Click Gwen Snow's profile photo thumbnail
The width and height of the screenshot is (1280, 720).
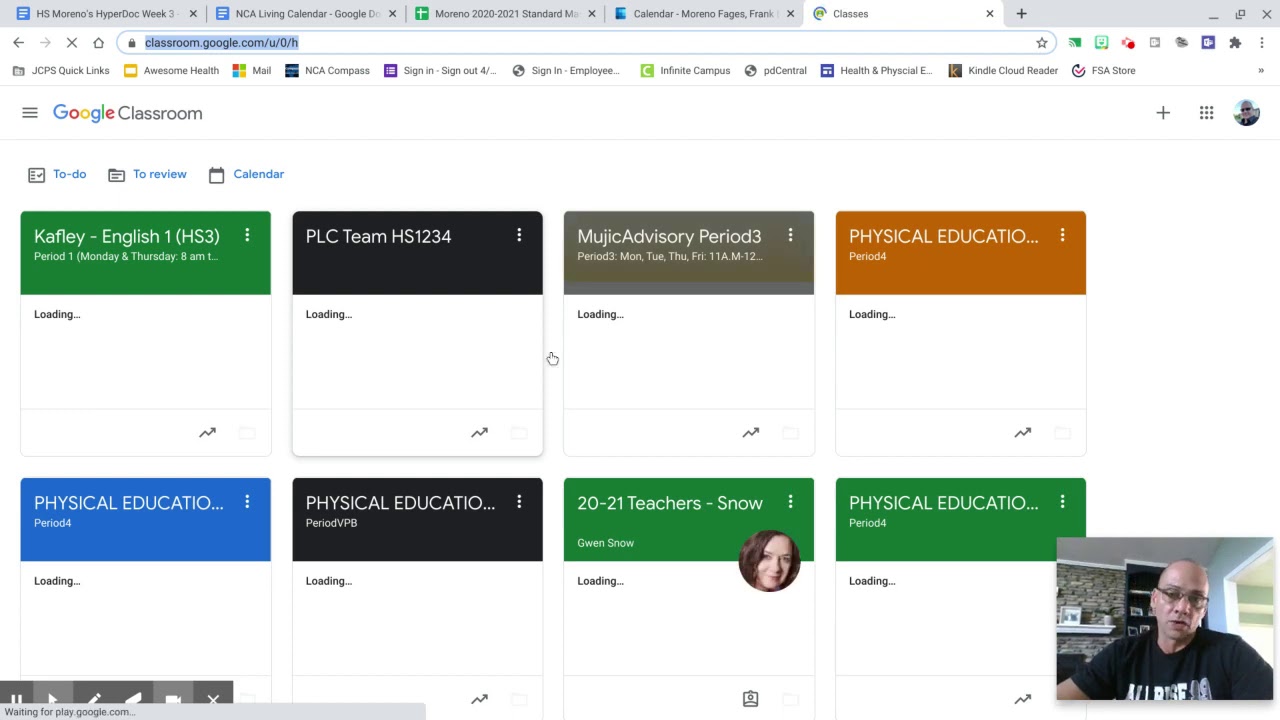tap(769, 561)
